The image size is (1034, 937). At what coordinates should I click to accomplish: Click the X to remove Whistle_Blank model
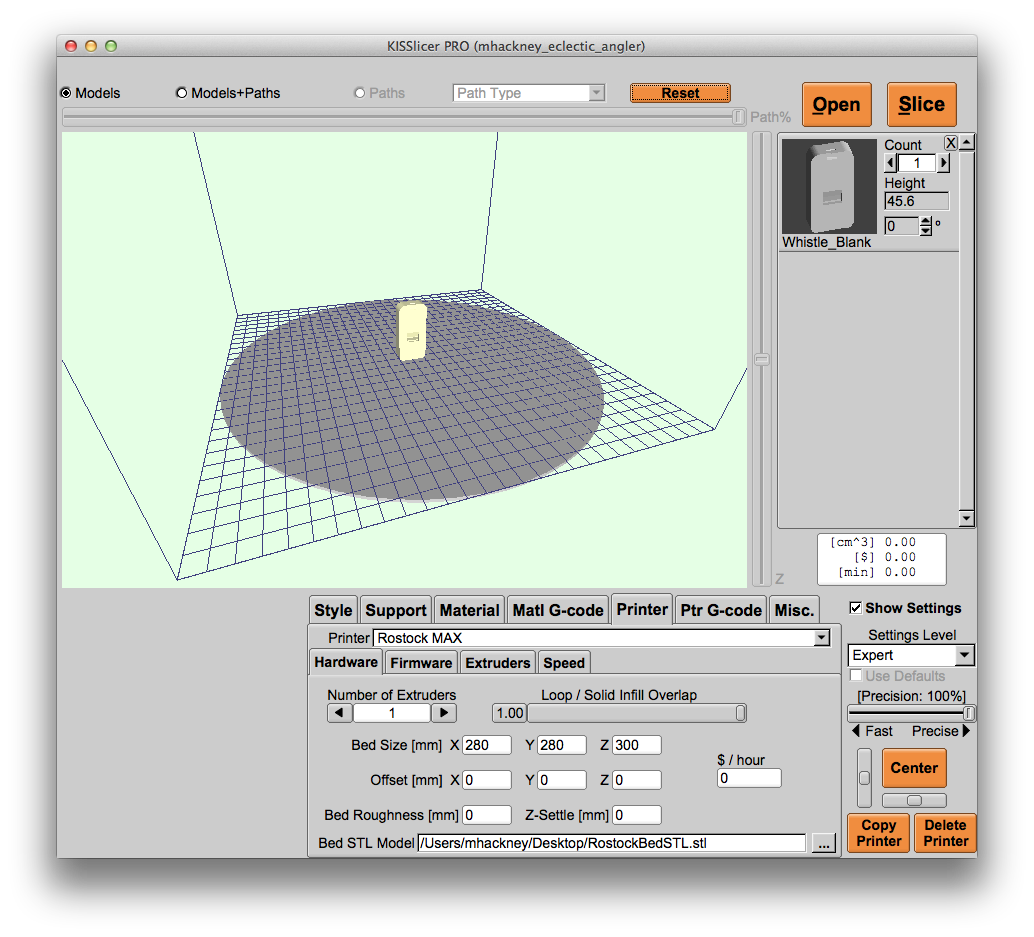pos(951,143)
